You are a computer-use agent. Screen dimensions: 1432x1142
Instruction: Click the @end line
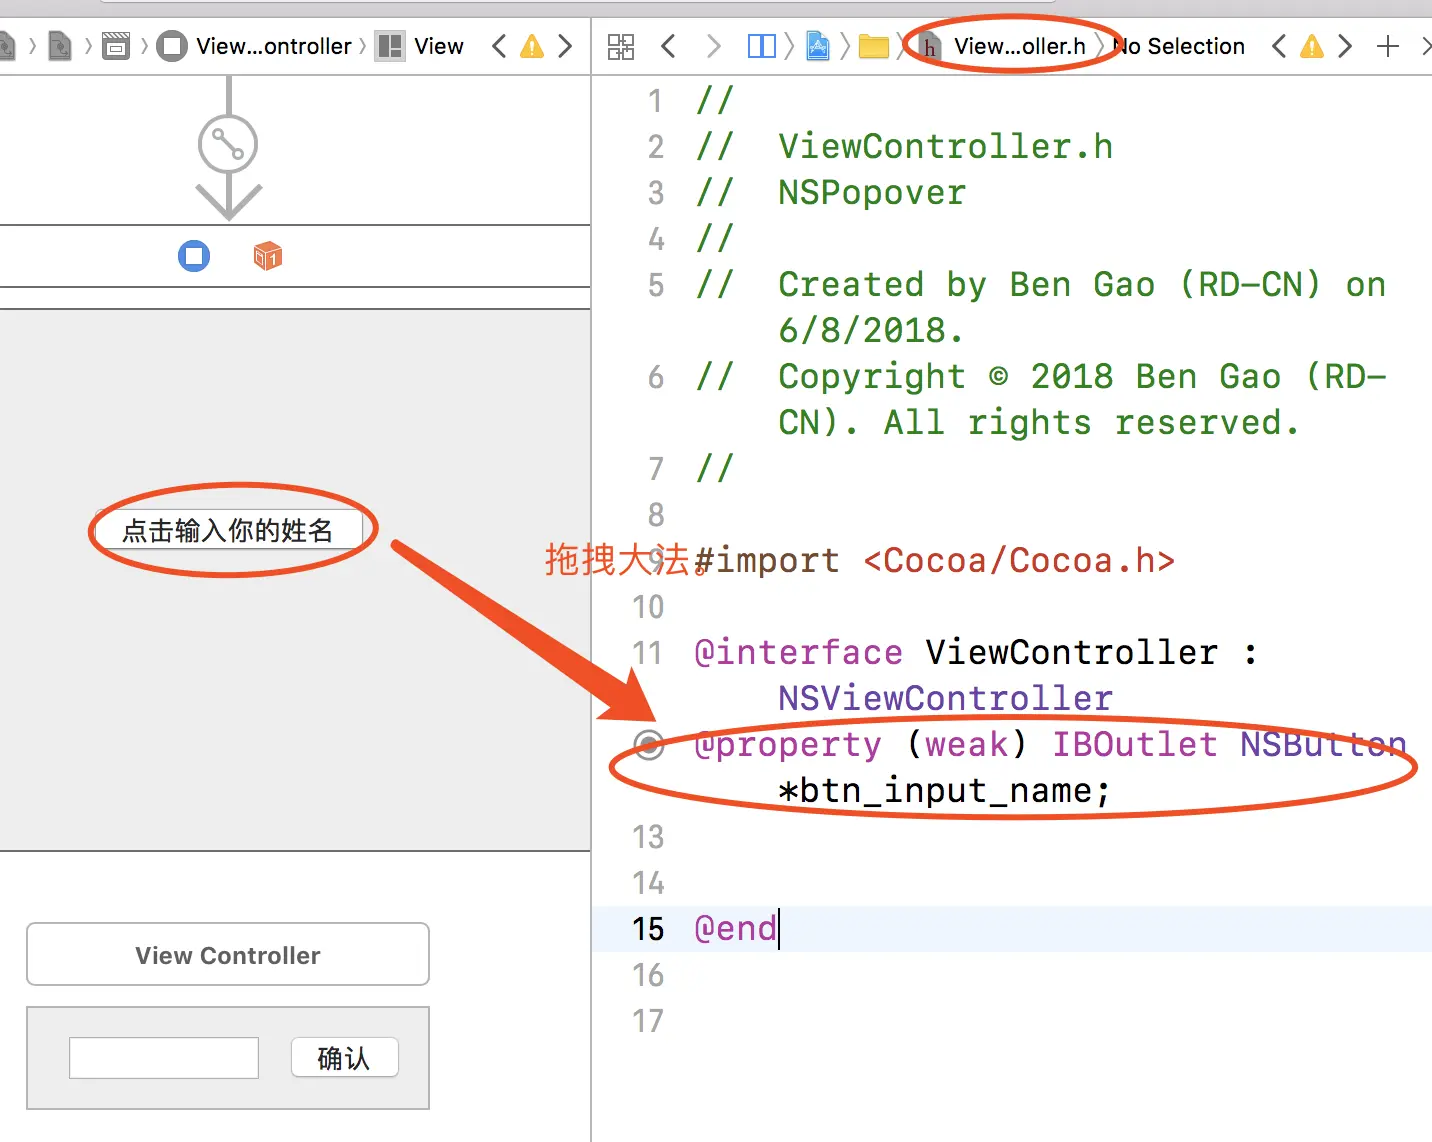(x=735, y=928)
